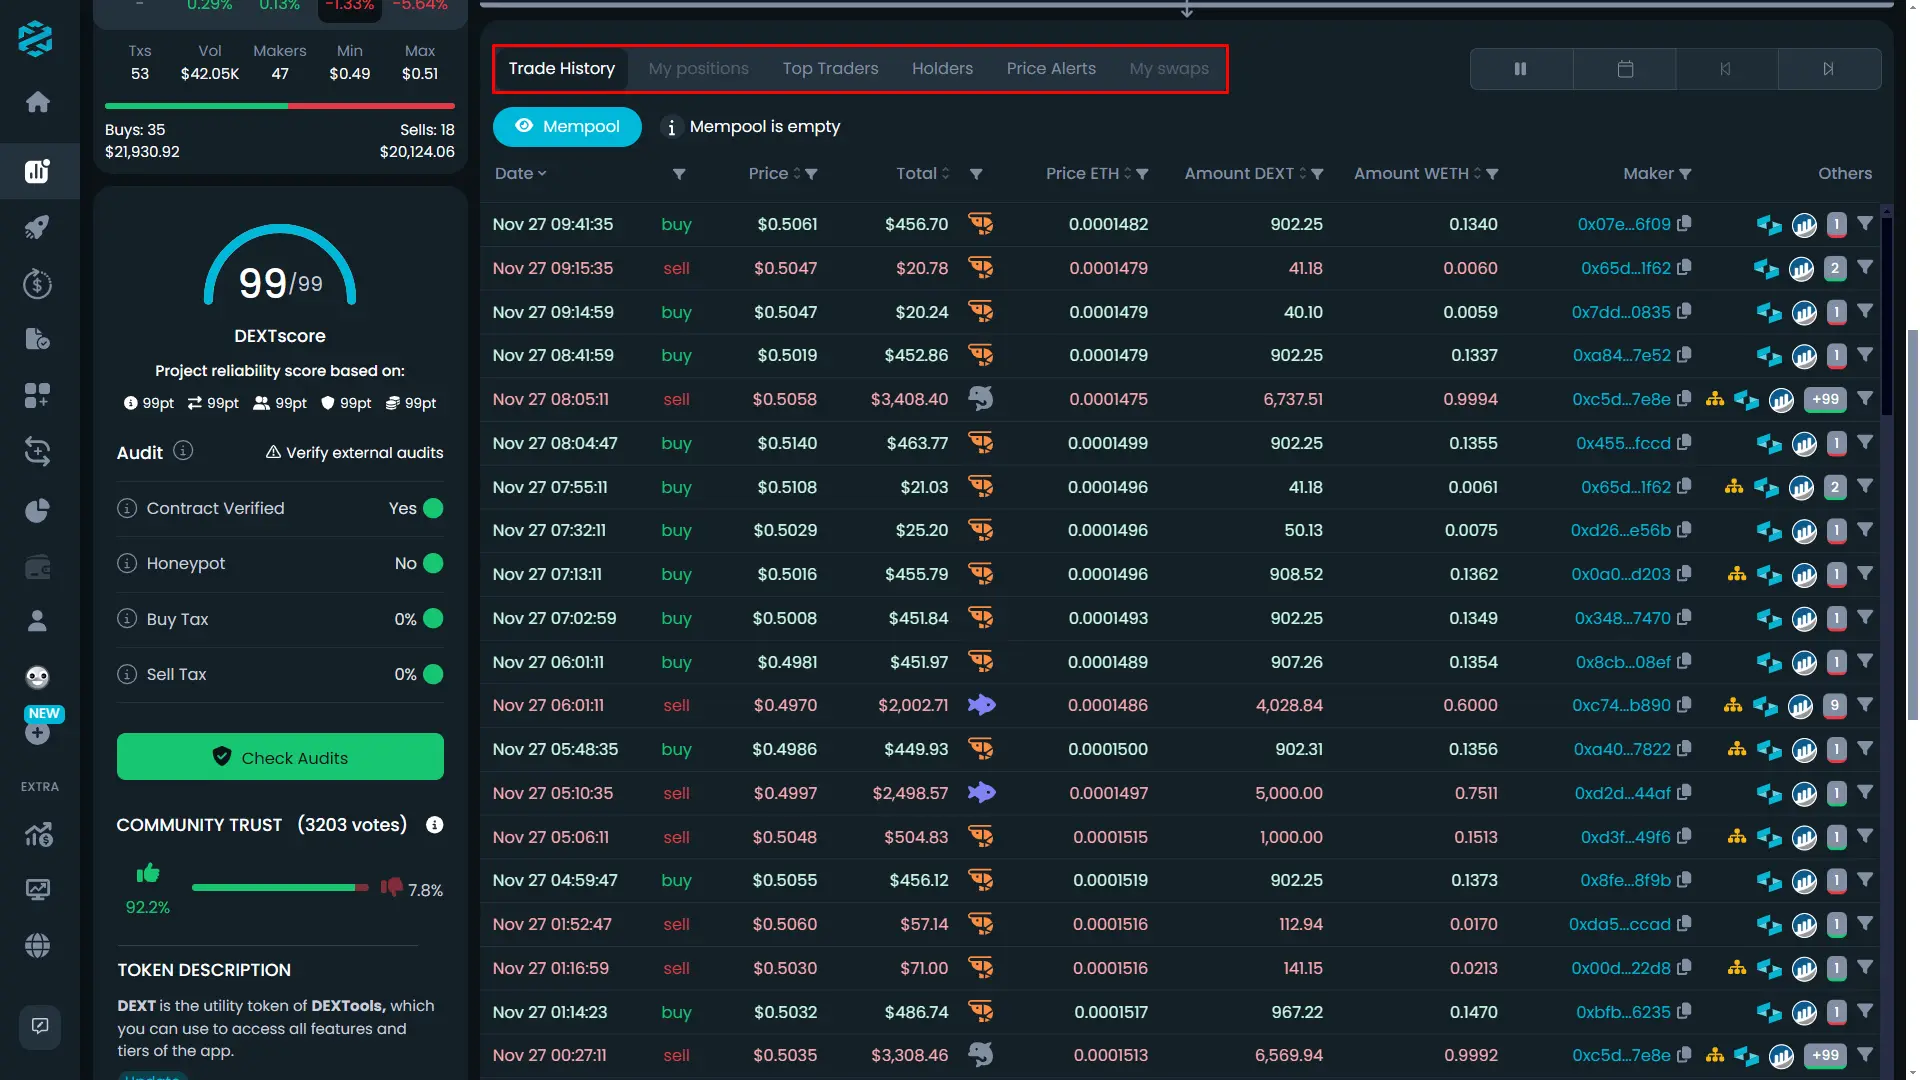Expand the Amount DEXT column filter
Screen dimensions: 1920x1080
pos(1317,173)
